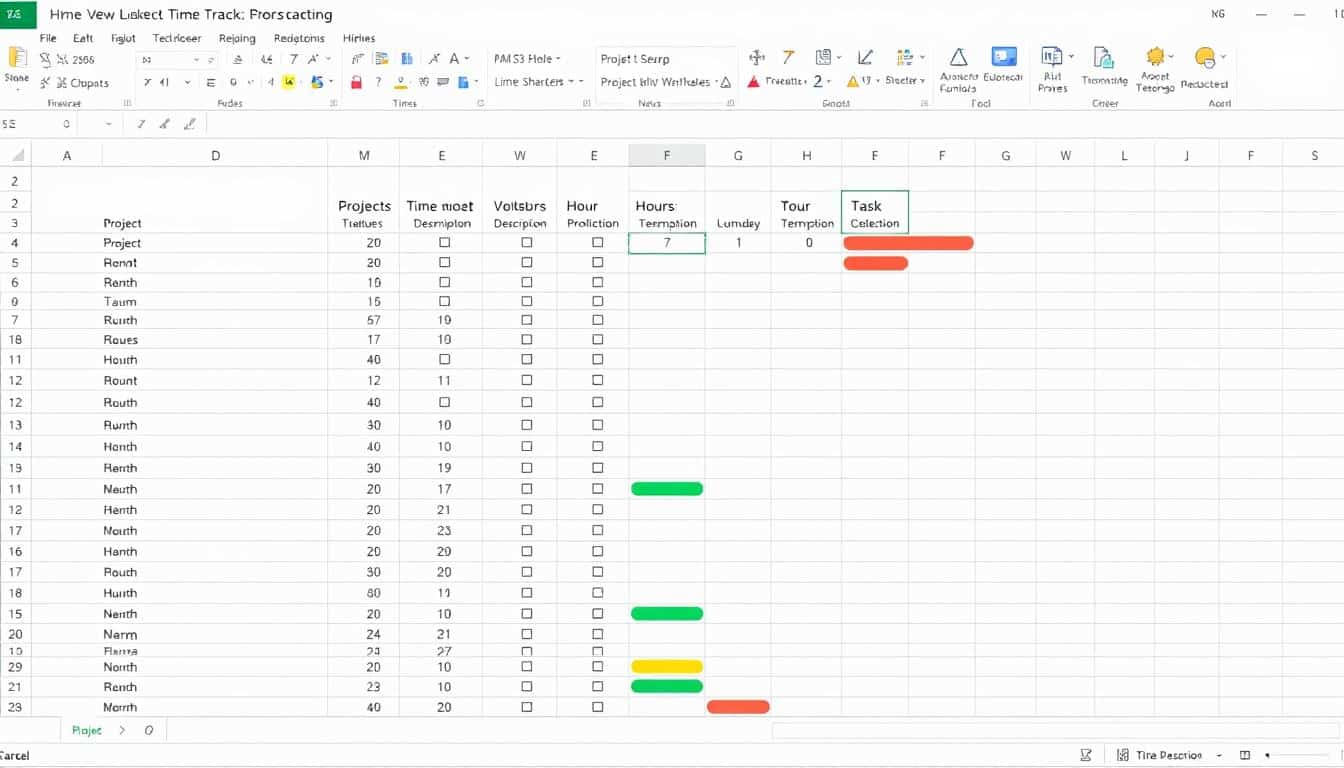Tick the Hour checkbox in Roues row
Viewport: 1344px width, 768px height.
[598, 340]
